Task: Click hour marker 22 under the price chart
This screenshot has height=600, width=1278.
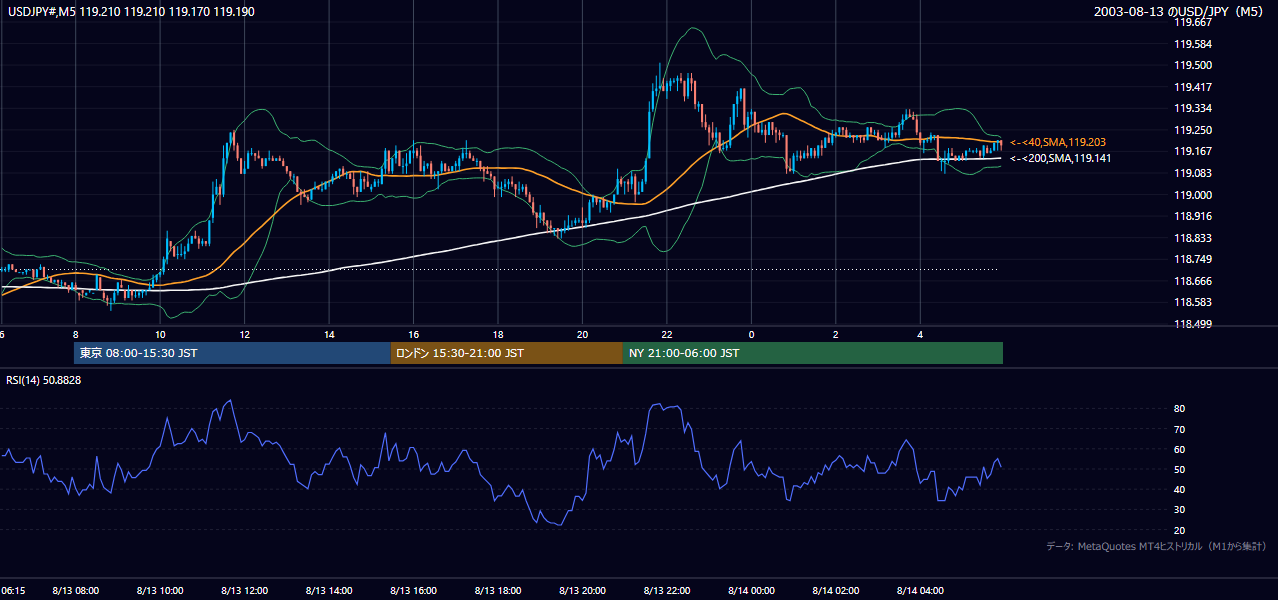Action: 667,334
